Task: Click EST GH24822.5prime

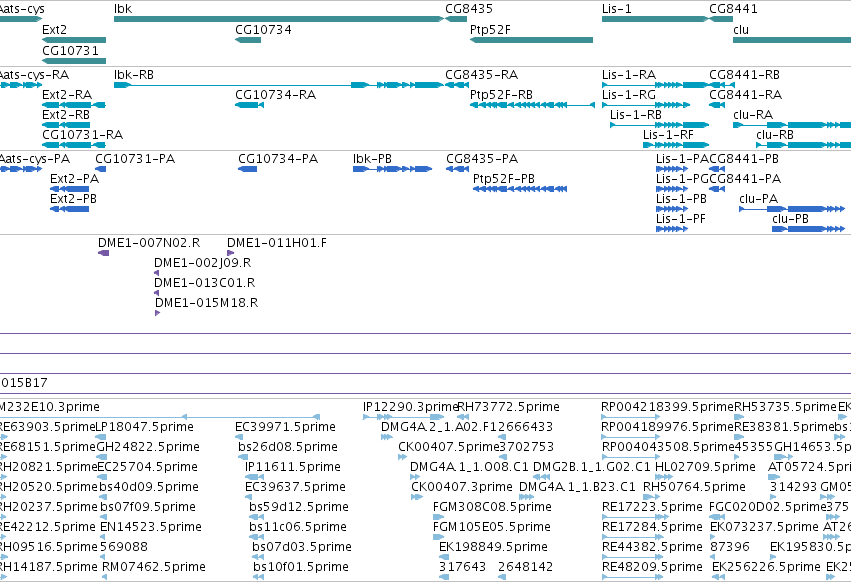Action: tap(148, 447)
